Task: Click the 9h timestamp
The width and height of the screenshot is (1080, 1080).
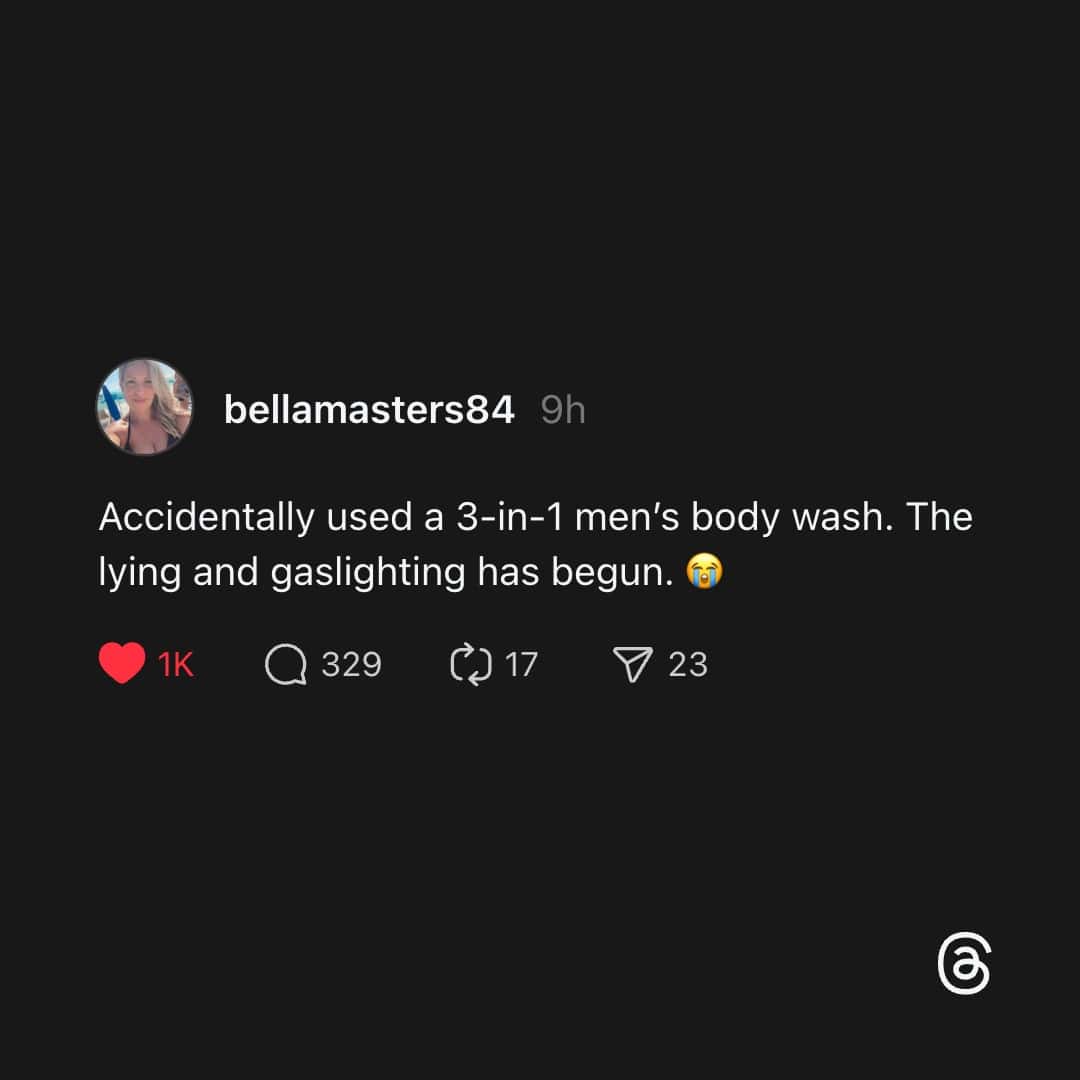Action: 563,410
